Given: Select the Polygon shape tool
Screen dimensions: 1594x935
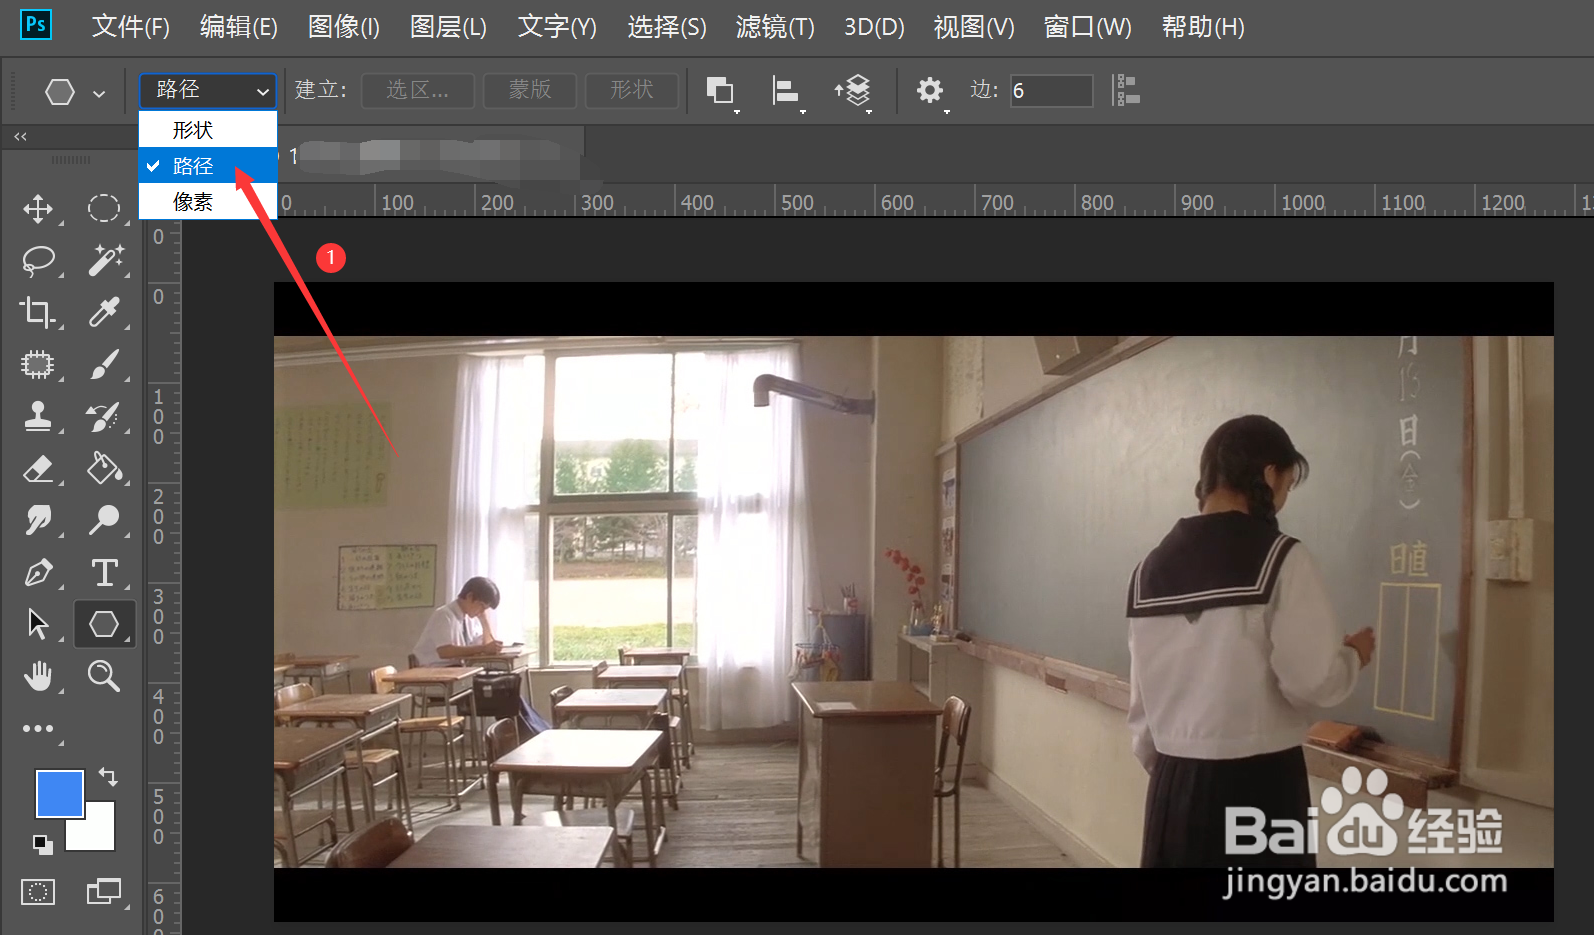Looking at the screenshot, I should tap(104, 624).
